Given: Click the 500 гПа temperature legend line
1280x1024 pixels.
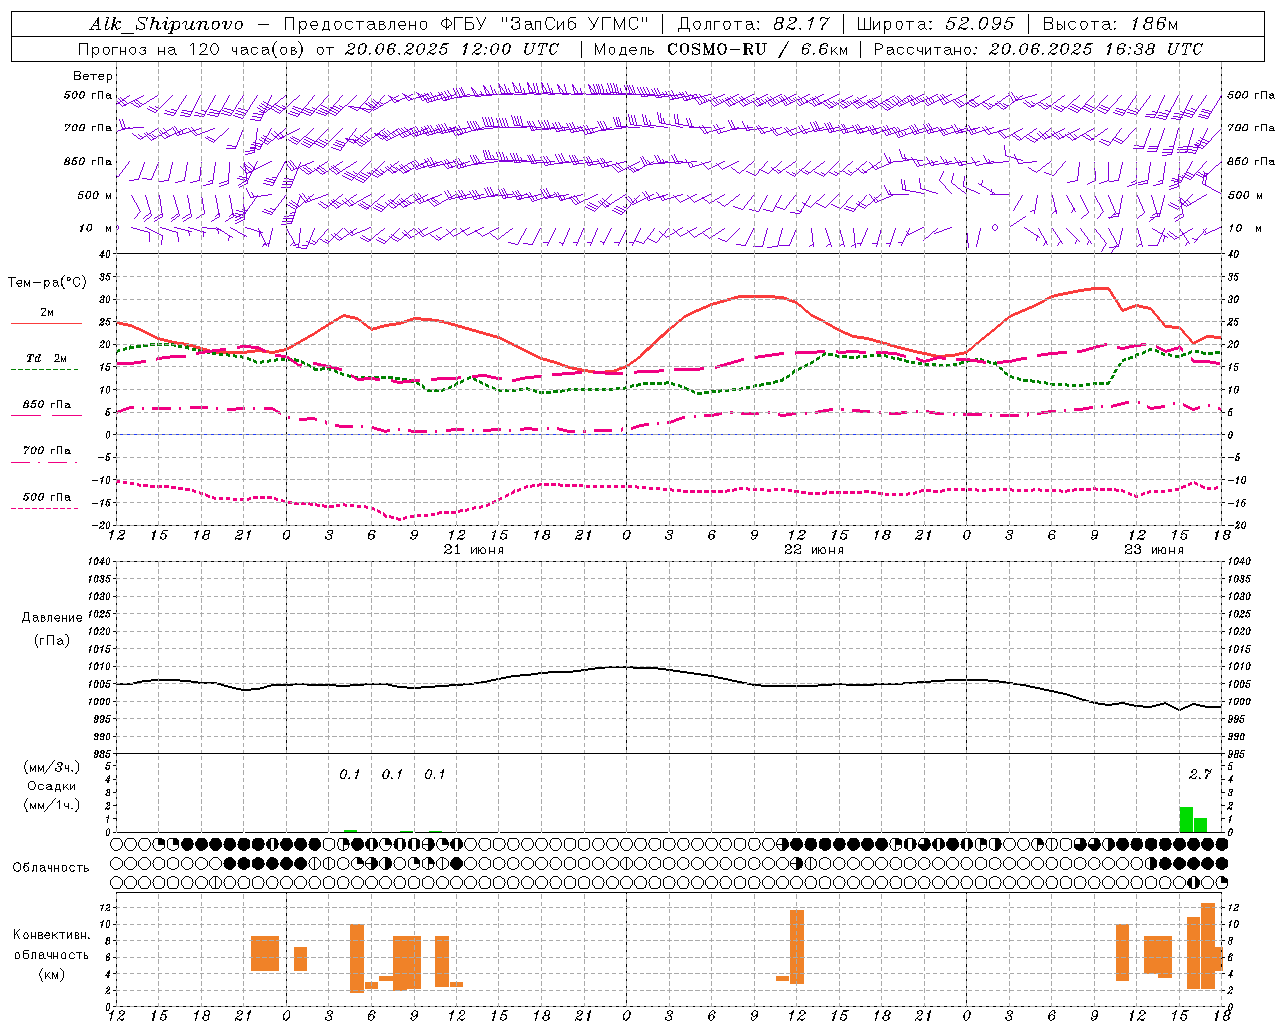Looking at the screenshot, I should (x=45, y=508).
